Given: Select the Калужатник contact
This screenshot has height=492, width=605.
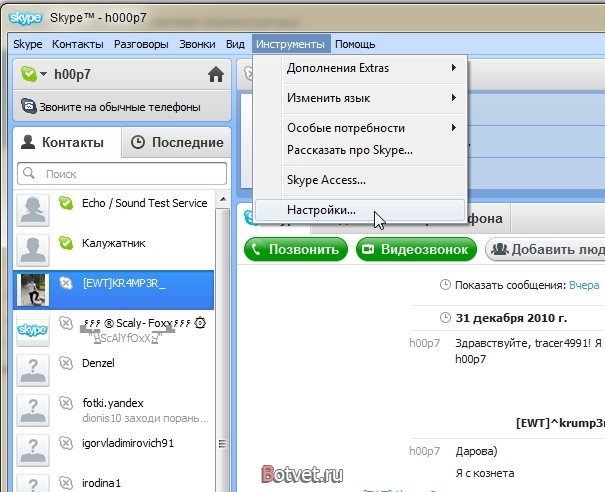Looking at the screenshot, I should 114,250.
